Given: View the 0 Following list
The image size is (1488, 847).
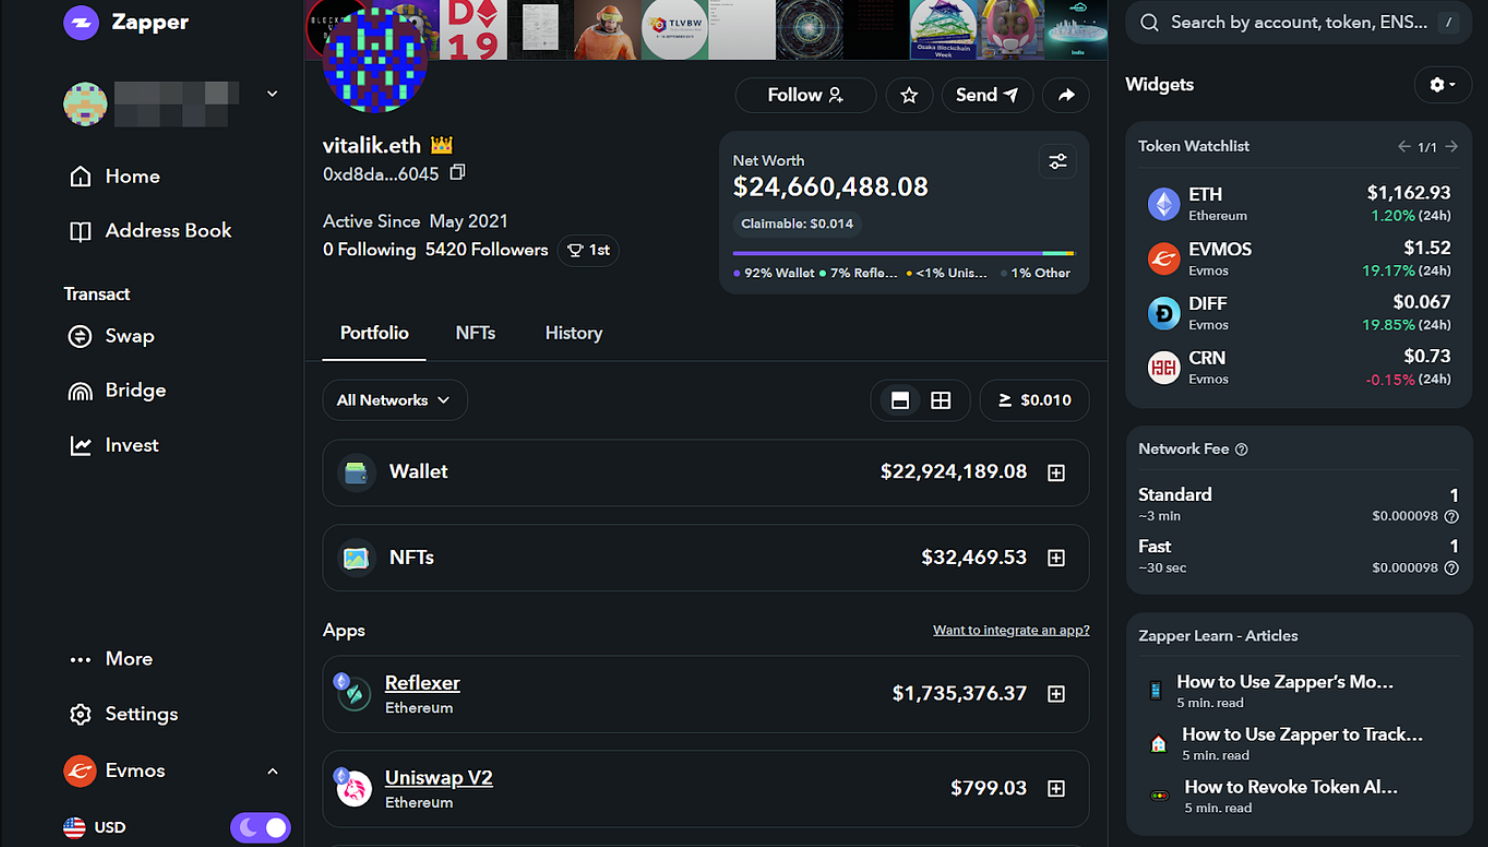Looking at the screenshot, I should click(369, 250).
